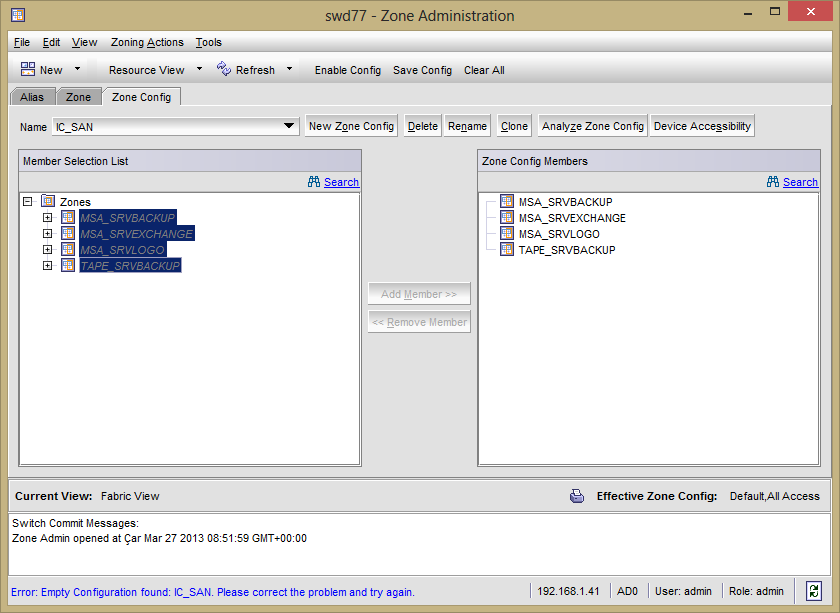Click the printer icon beside Effective Zone Config
840x613 pixels.
click(577, 496)
